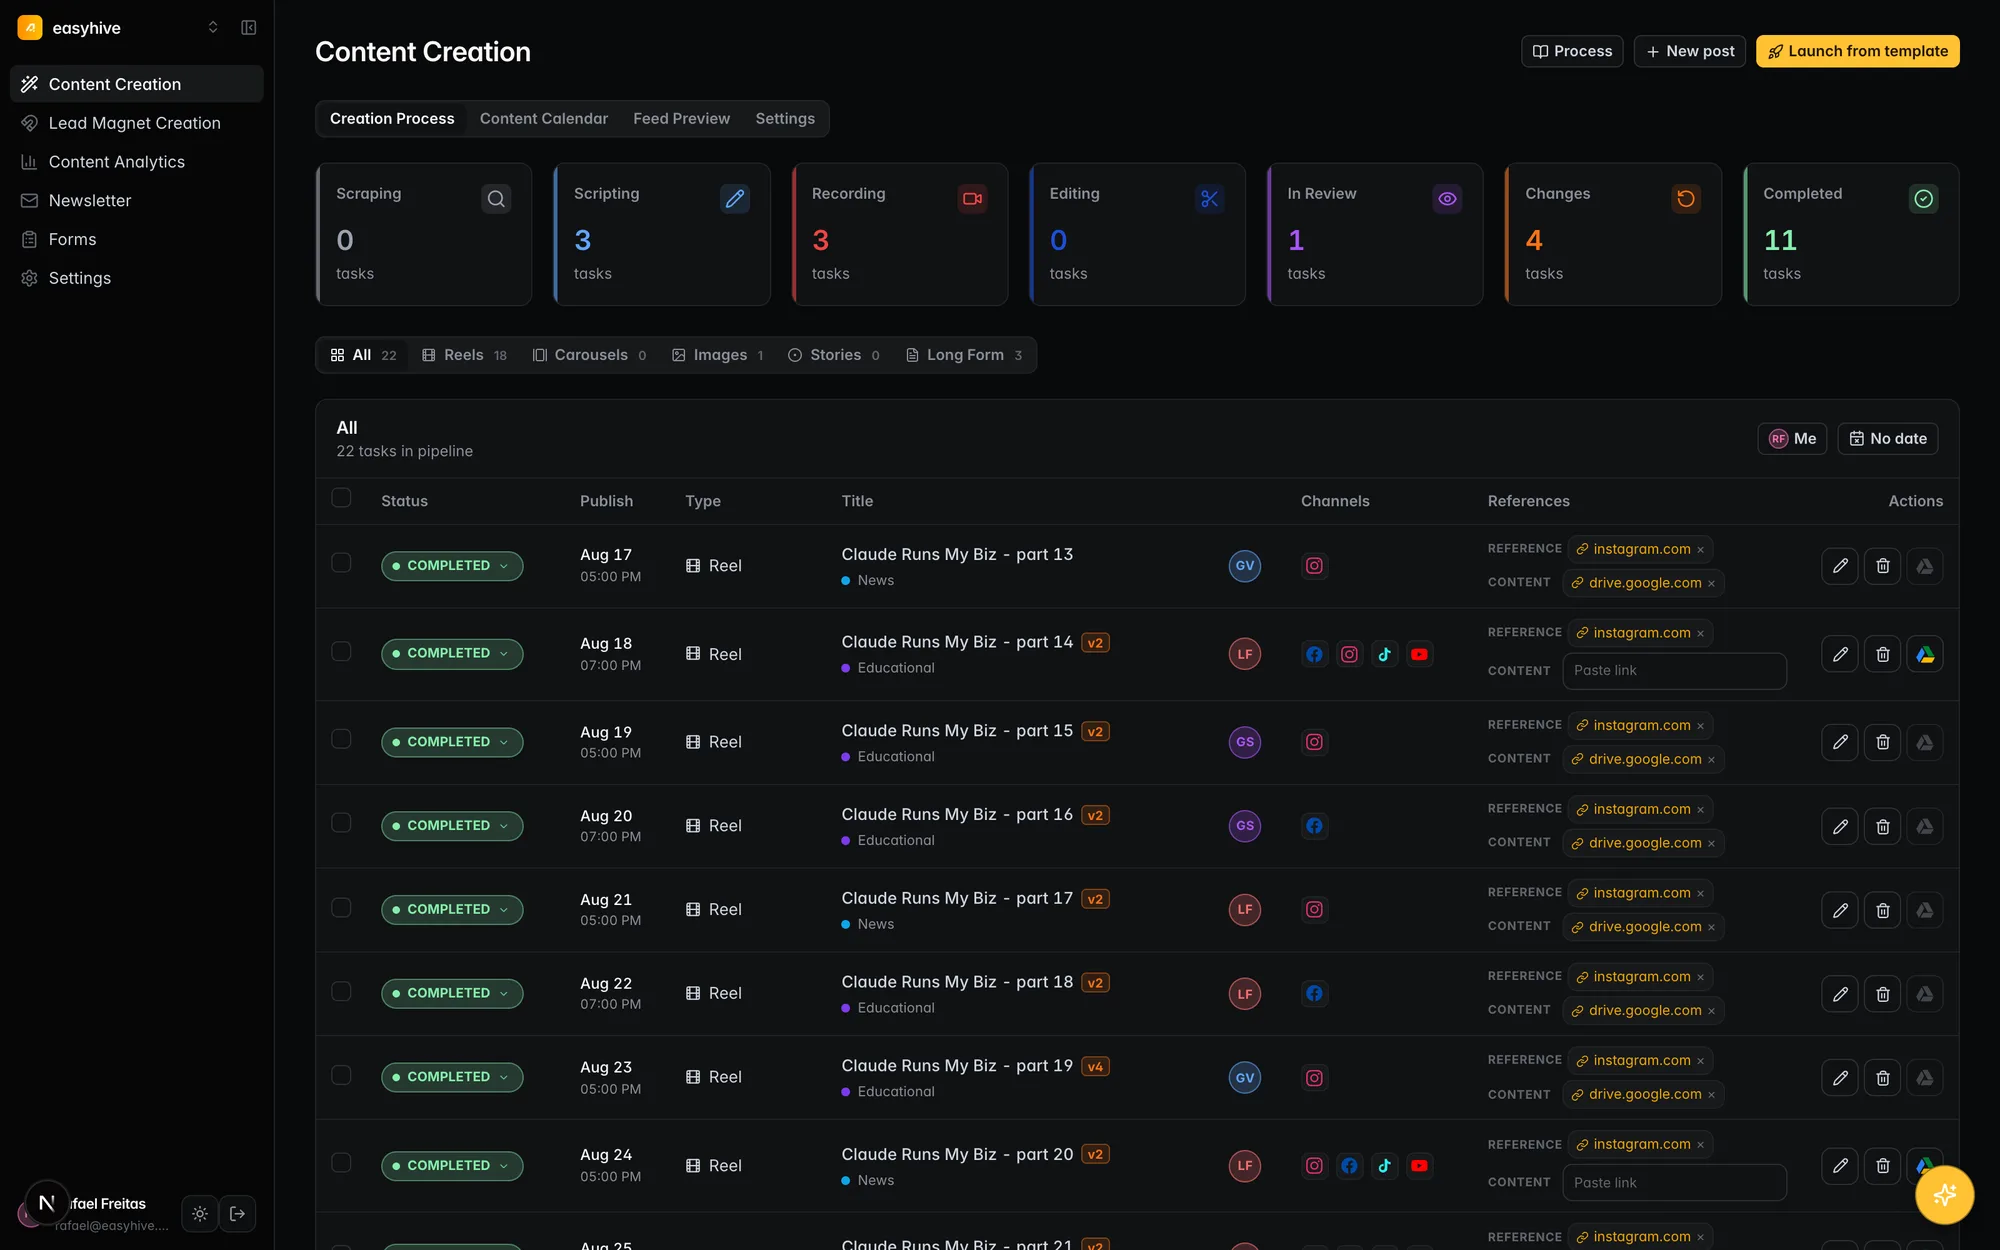Check the box for the part 13 row
The height and width of the screenshot is (1250, 2000).
[341, 563]
